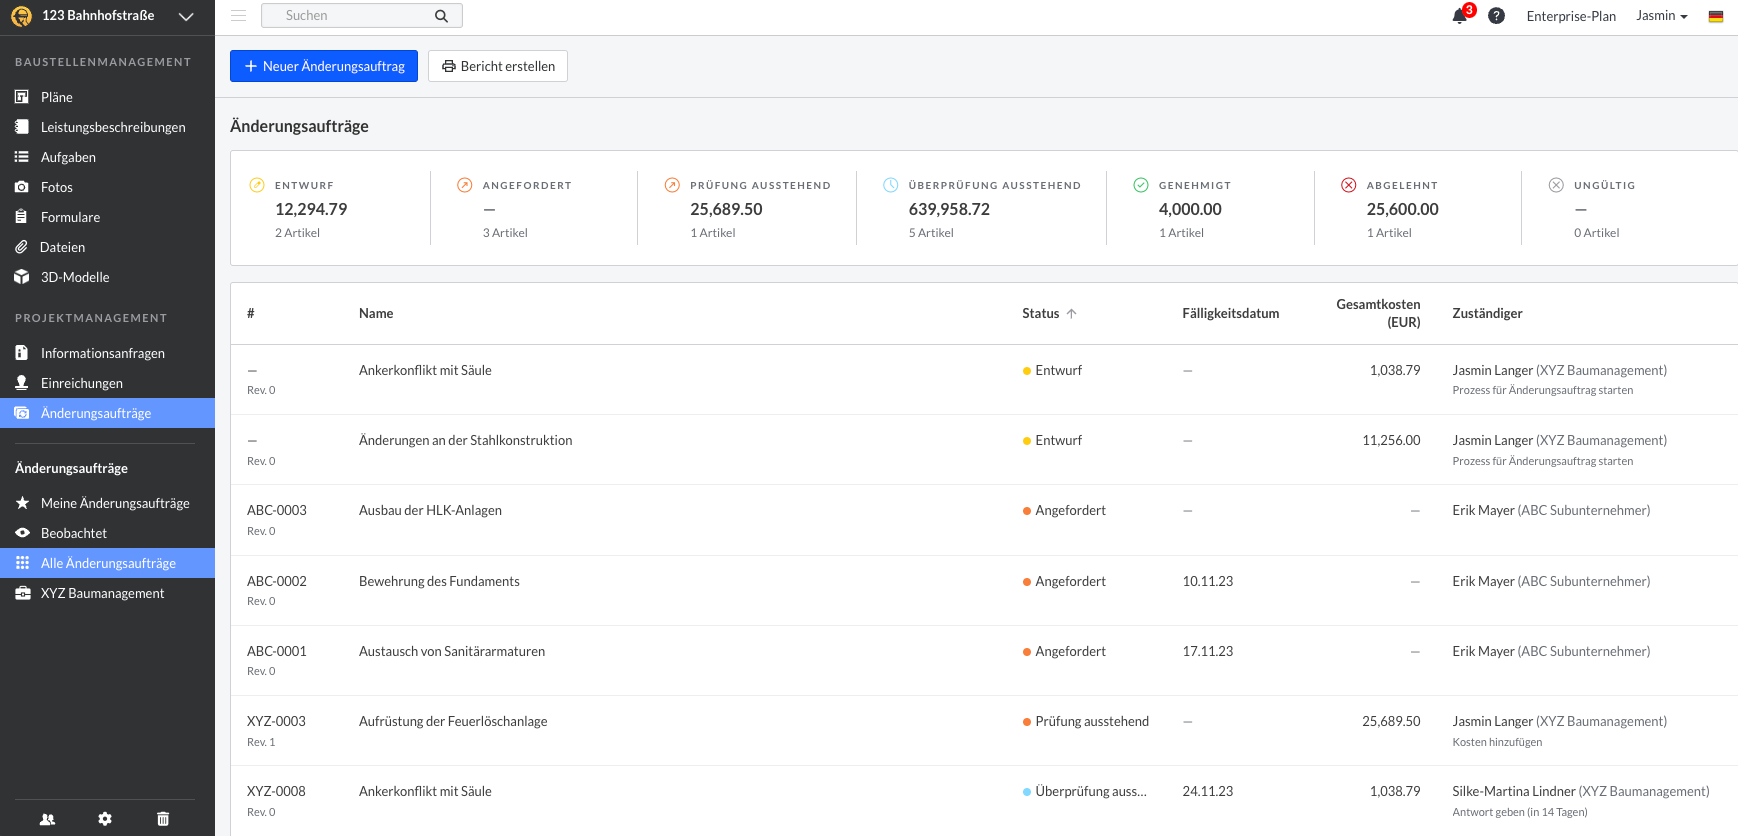Click ID XYZ-0003
Viewport: 1738px width, 836px height.
[x=276, y=721]
